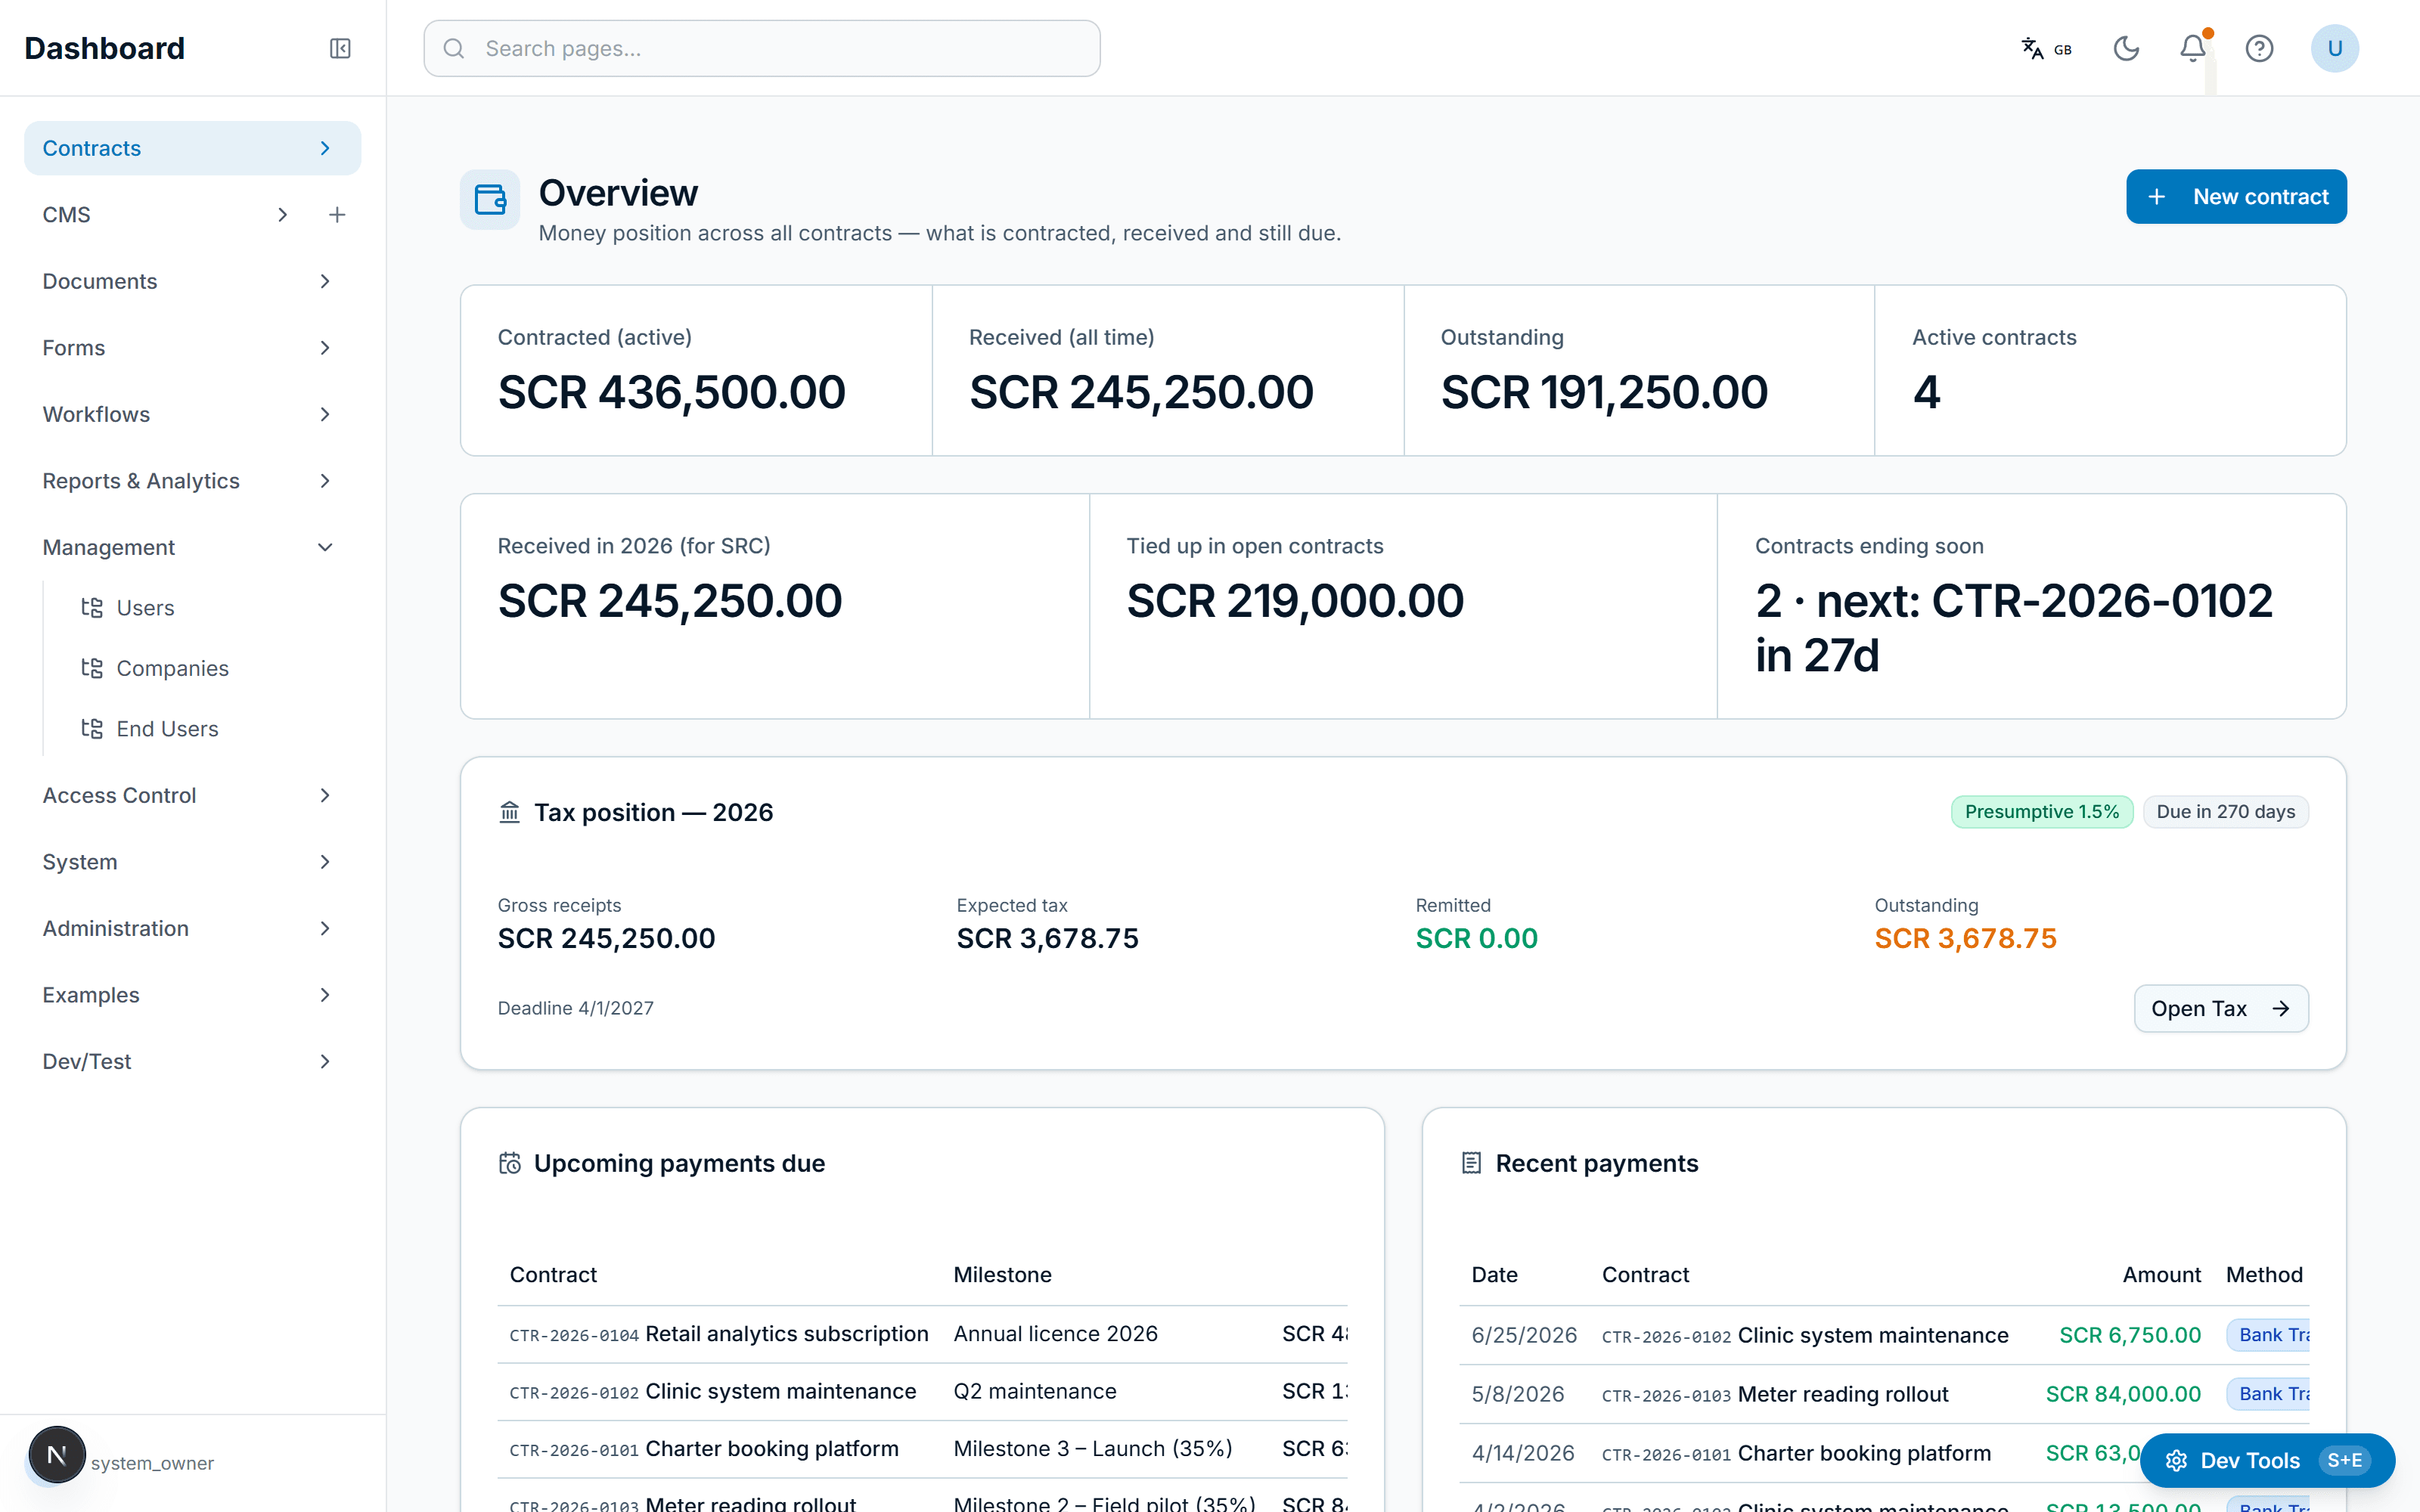This screenshot has width=2420, height=1512.
Task: Click the Deadline 4/1/2027 text
Action: coord(576,1009)
